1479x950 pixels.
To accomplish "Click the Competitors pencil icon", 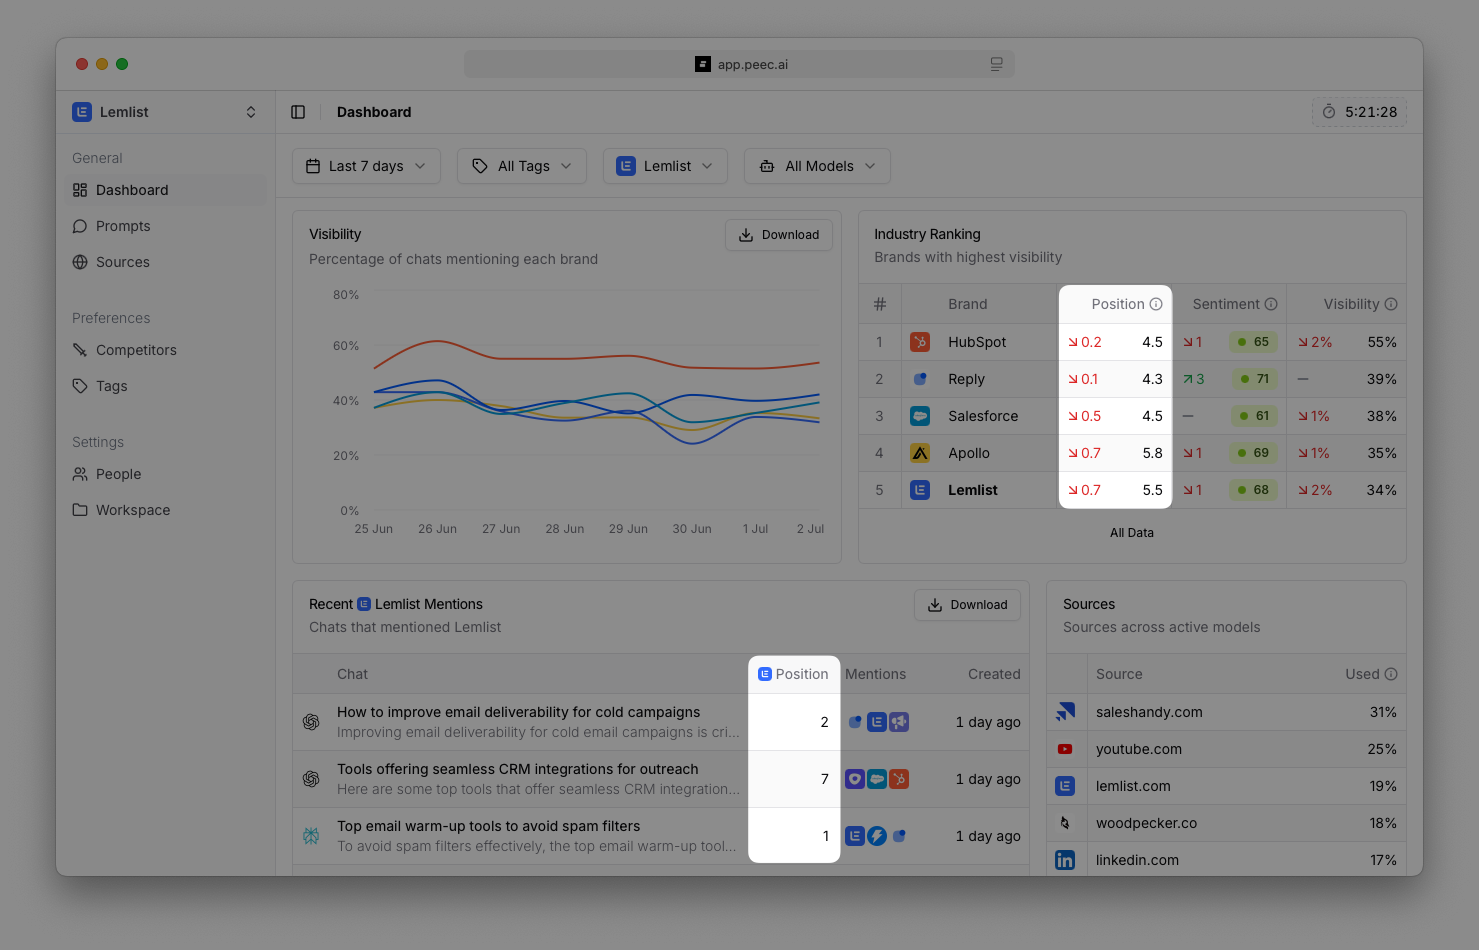I will point(81,350).
